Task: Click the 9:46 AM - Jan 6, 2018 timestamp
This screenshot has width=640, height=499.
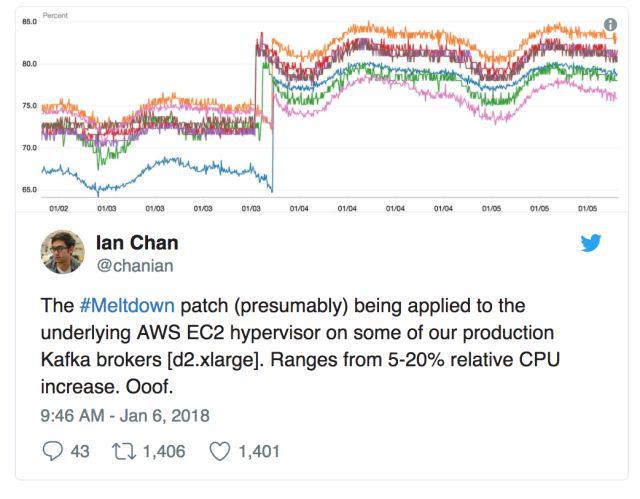Action: click(x=125, y=413)
